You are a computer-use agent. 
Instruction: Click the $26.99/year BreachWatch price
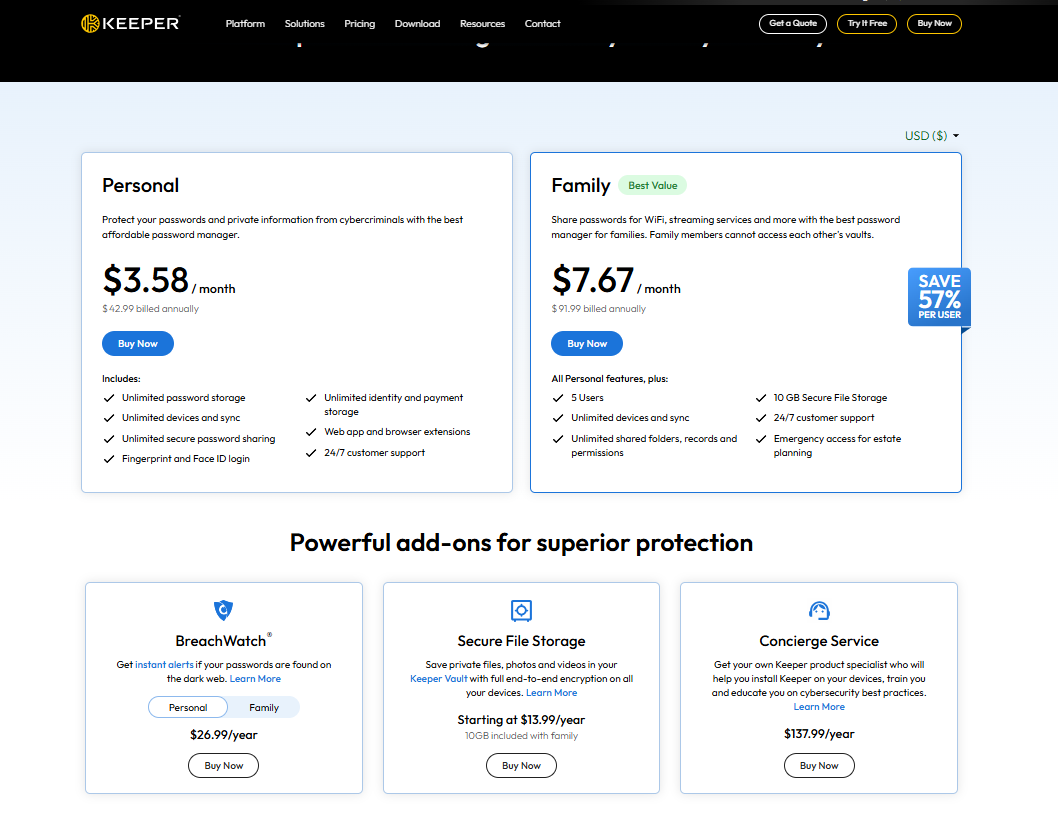pyautogui.click(x=223, y=735)
